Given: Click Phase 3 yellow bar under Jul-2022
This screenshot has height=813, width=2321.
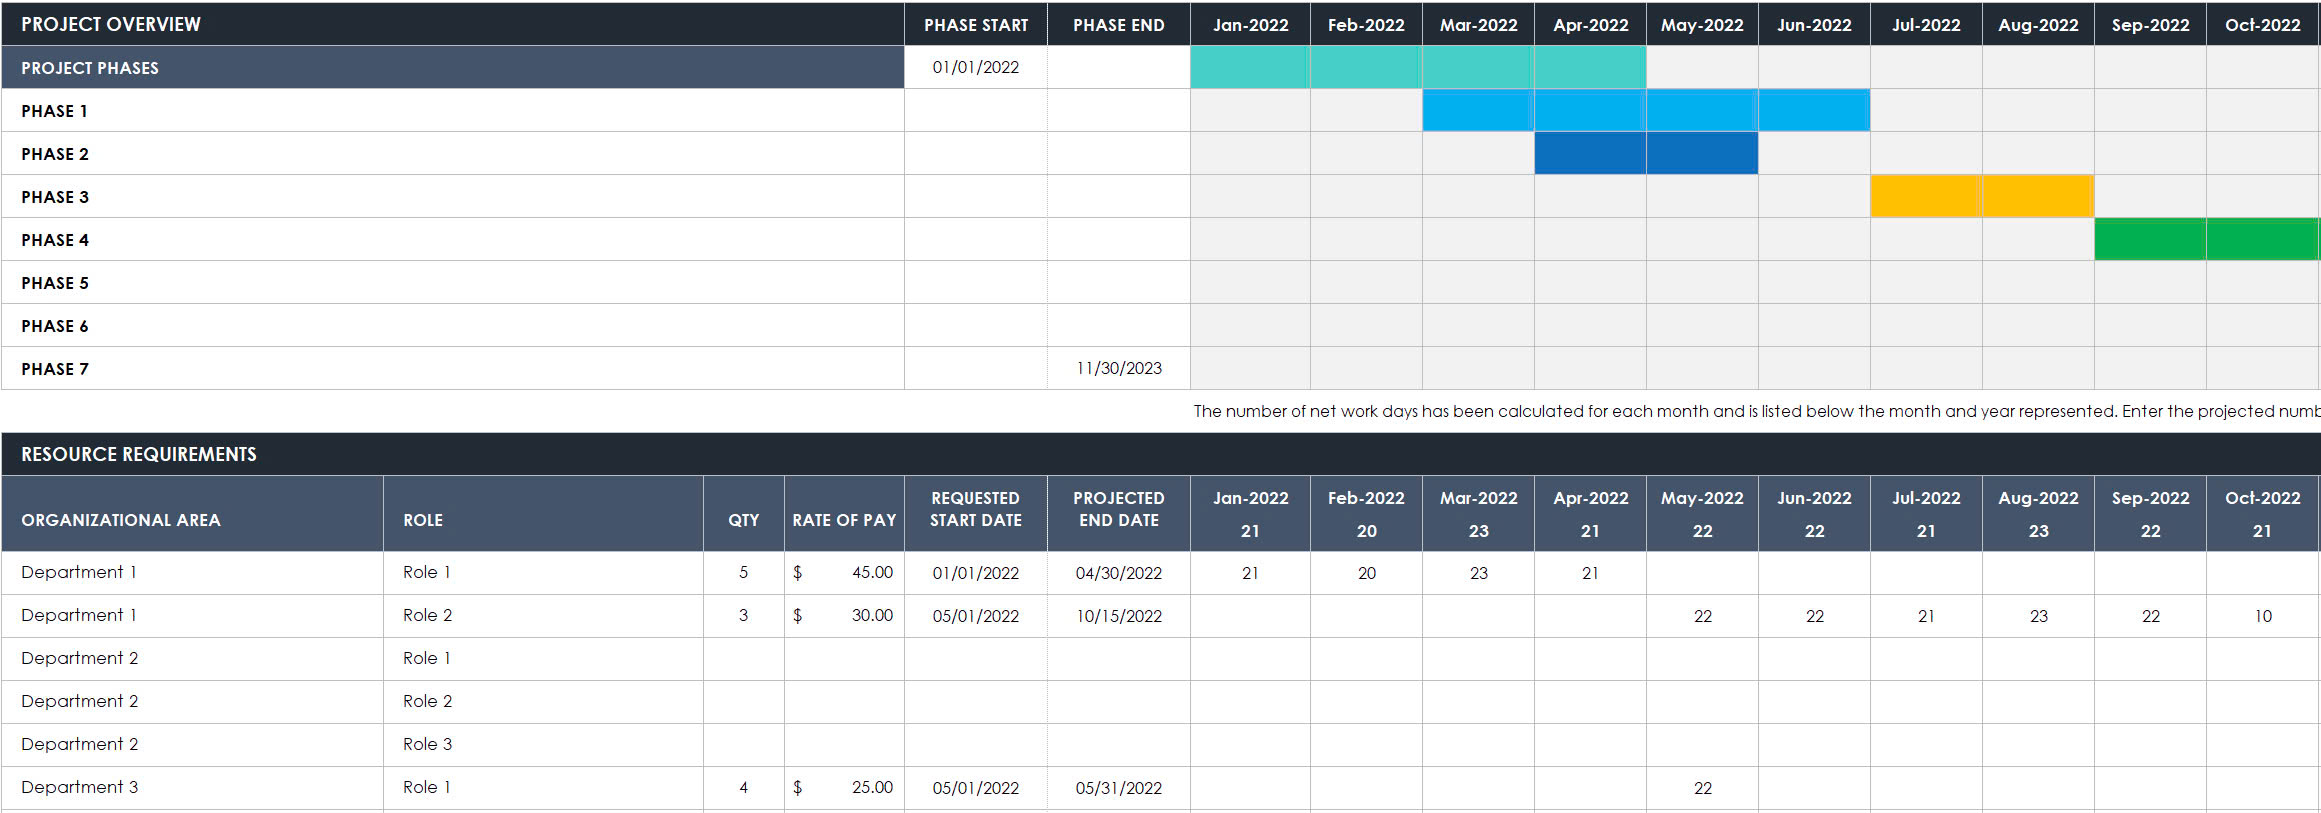Looking at the screenshot, I should (1925, 196).
